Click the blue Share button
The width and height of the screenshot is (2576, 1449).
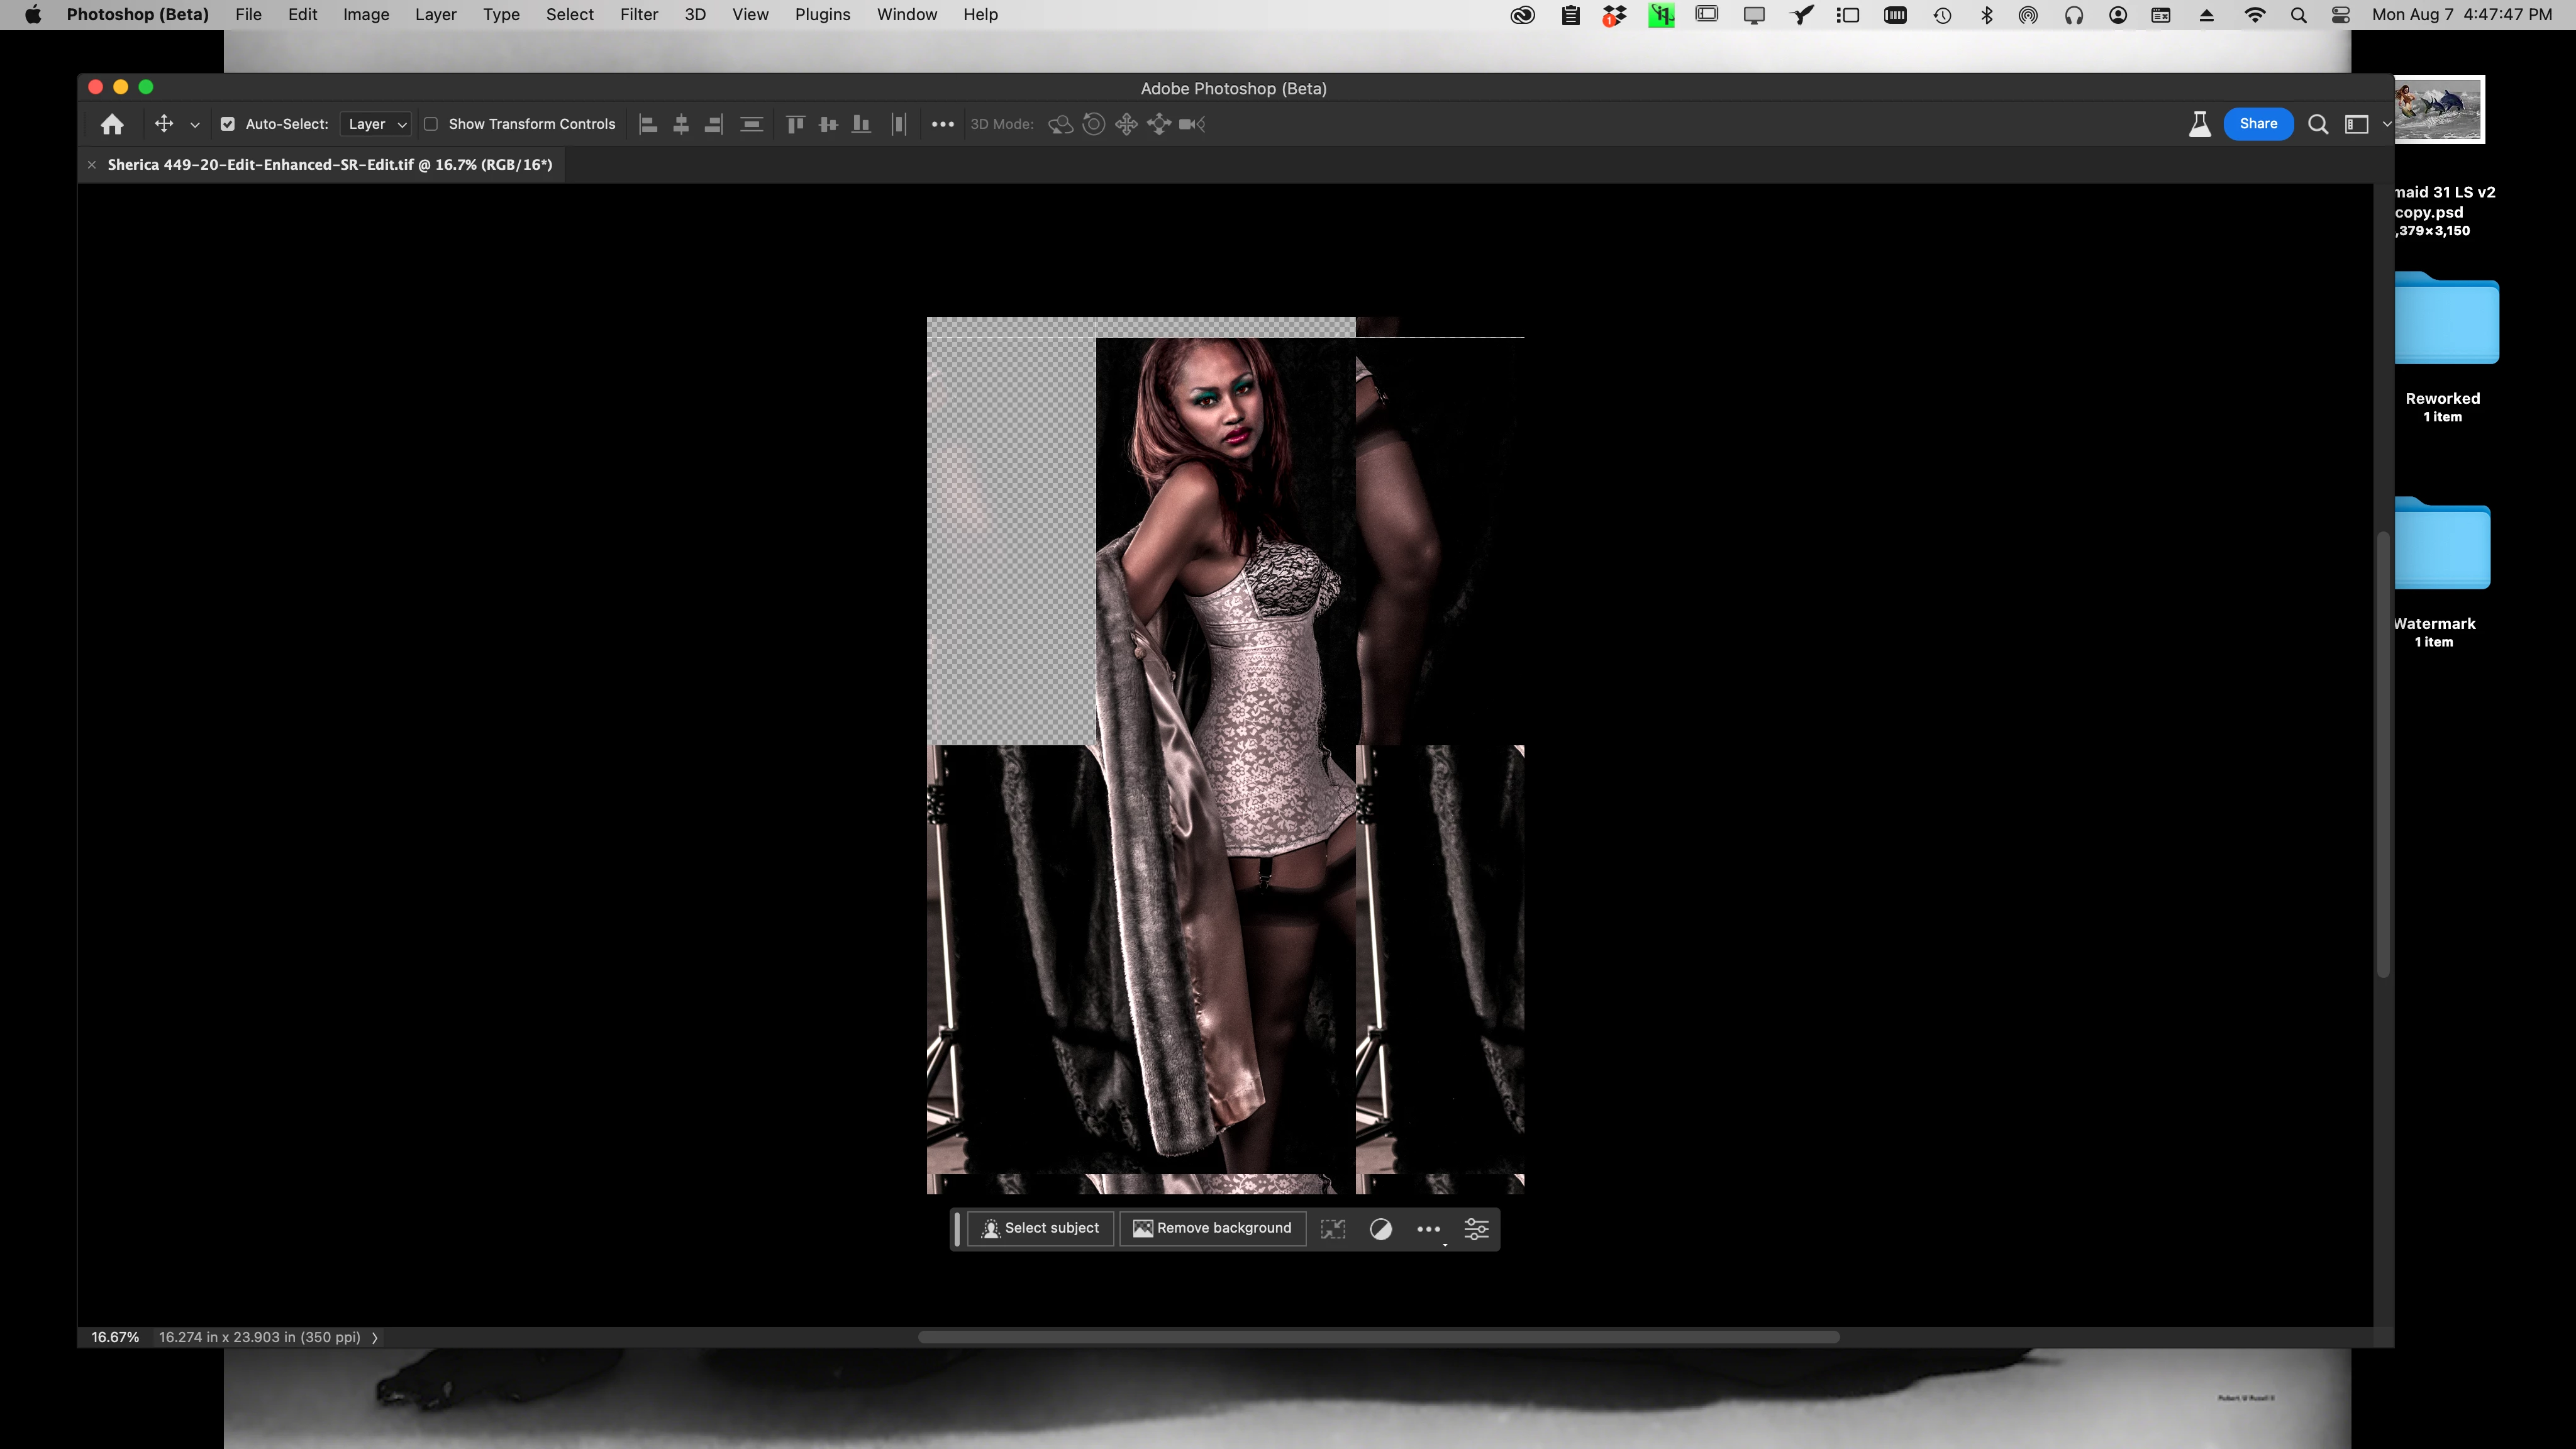coord(2257,124)
